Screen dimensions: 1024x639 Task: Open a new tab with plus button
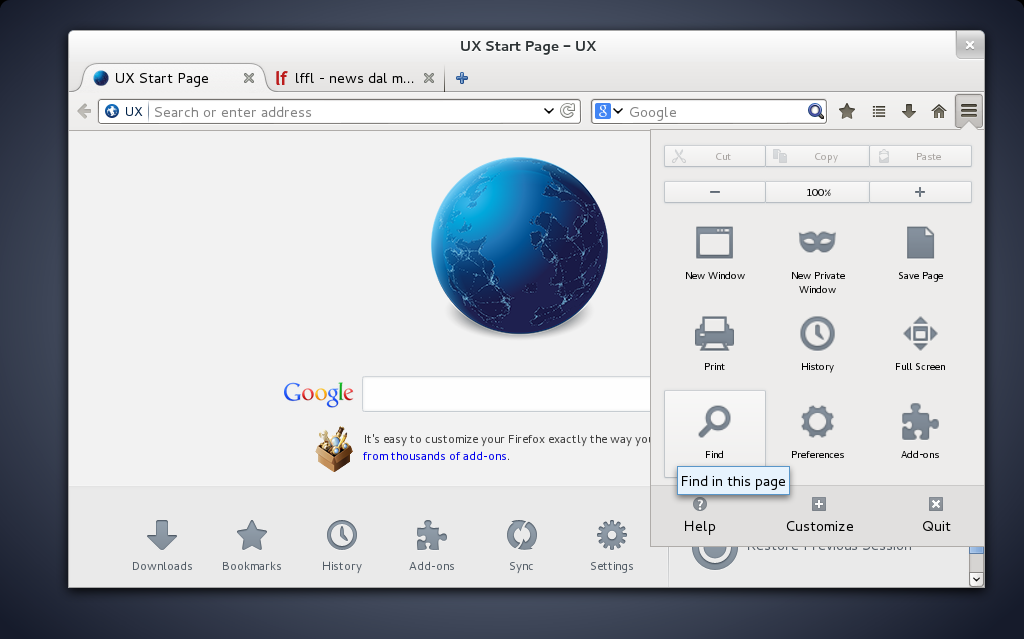462,78
